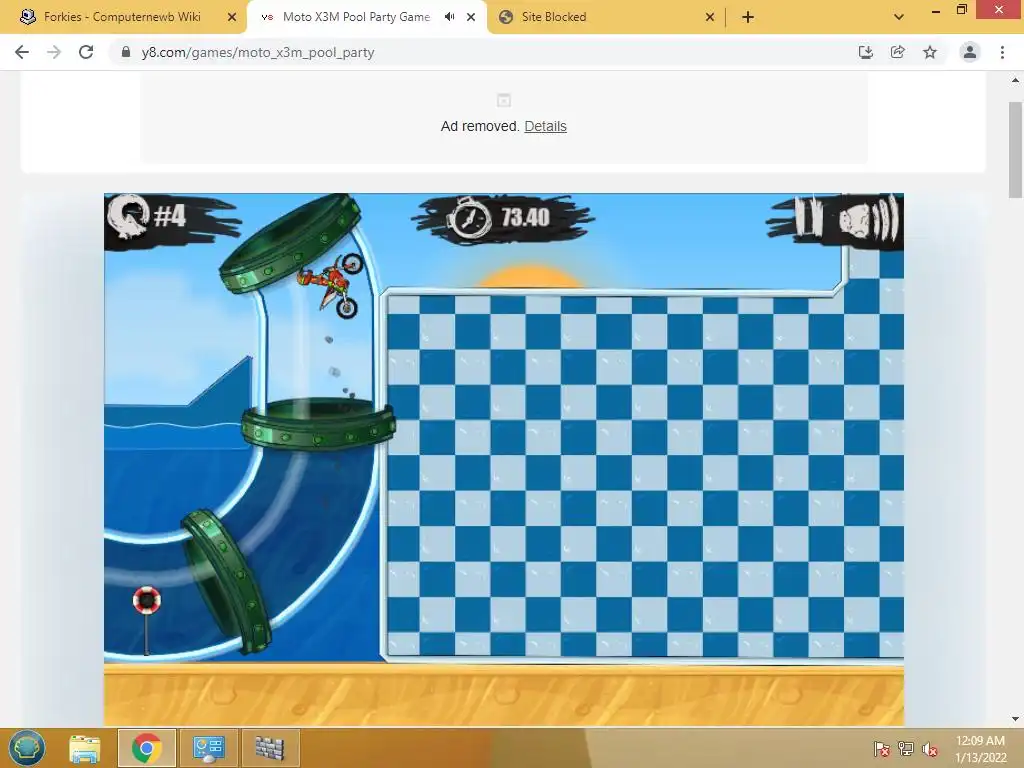
Task: Open Chrome three-dot menu
Action: click(1002, 52)
